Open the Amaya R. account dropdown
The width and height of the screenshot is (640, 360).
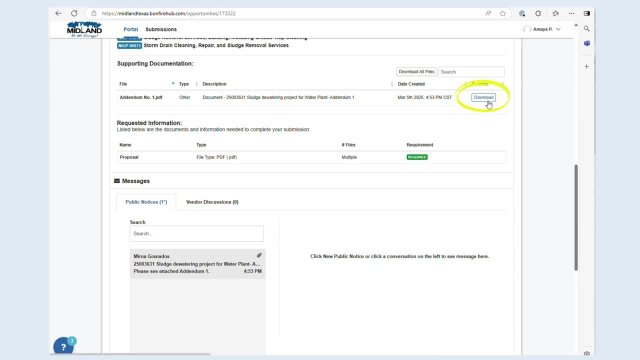(542, 29)
